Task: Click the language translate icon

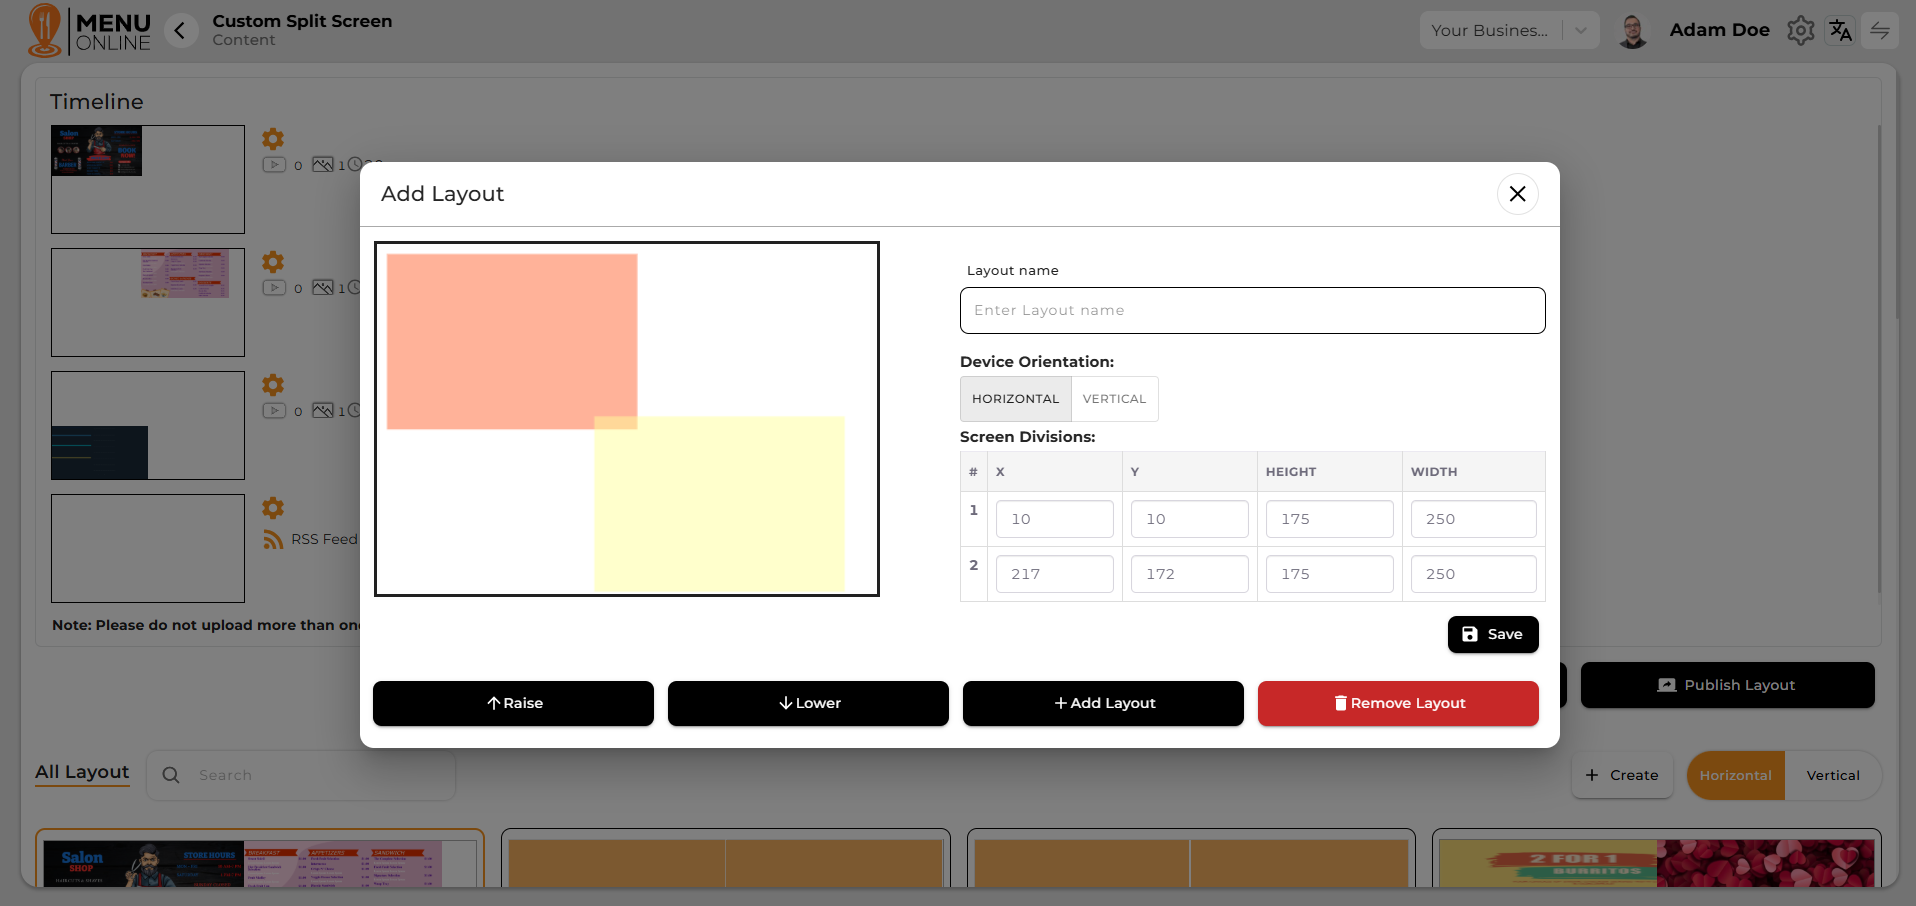Action: coord(1840,31)
